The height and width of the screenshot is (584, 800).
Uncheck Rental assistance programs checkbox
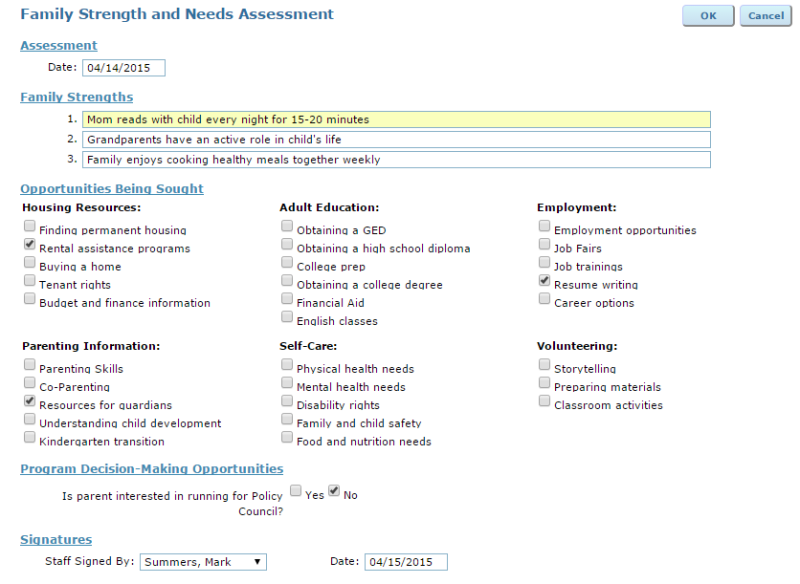[x=30, y=245]
